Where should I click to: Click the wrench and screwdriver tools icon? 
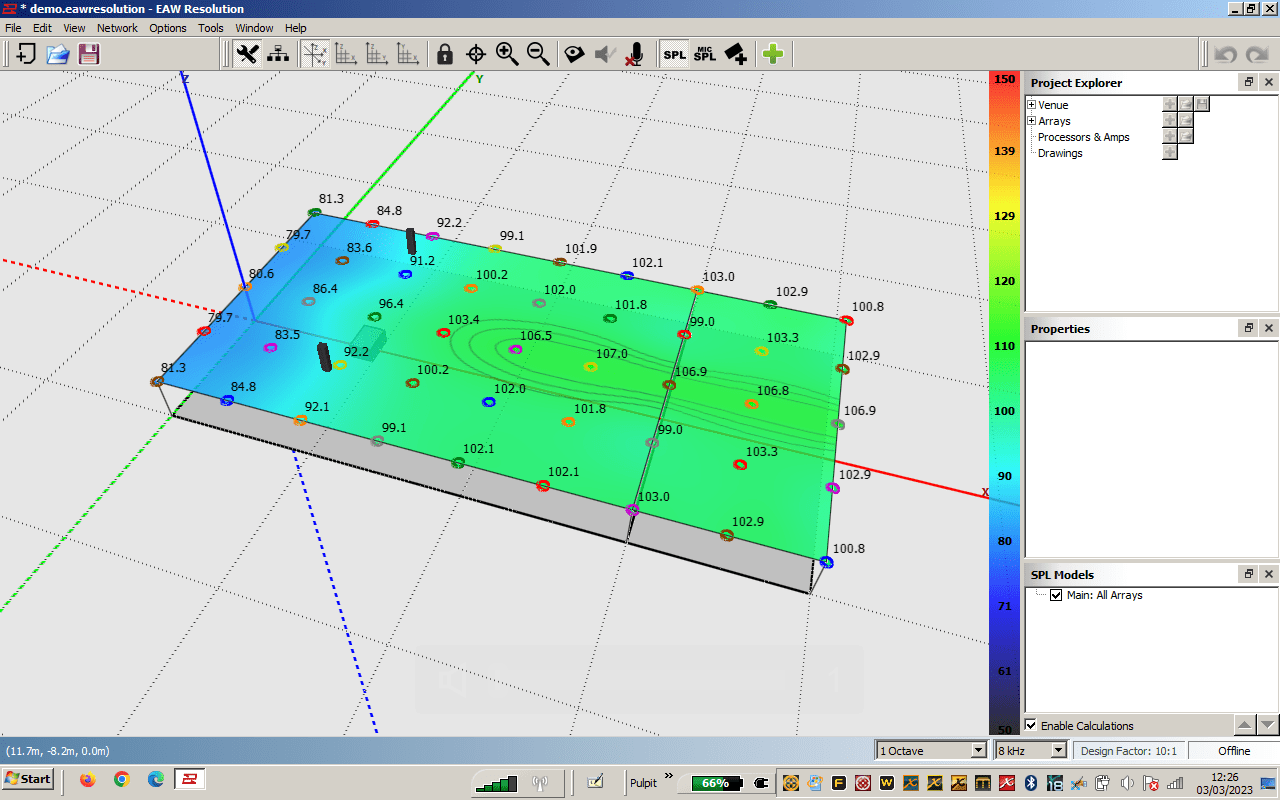click(247, 54)
